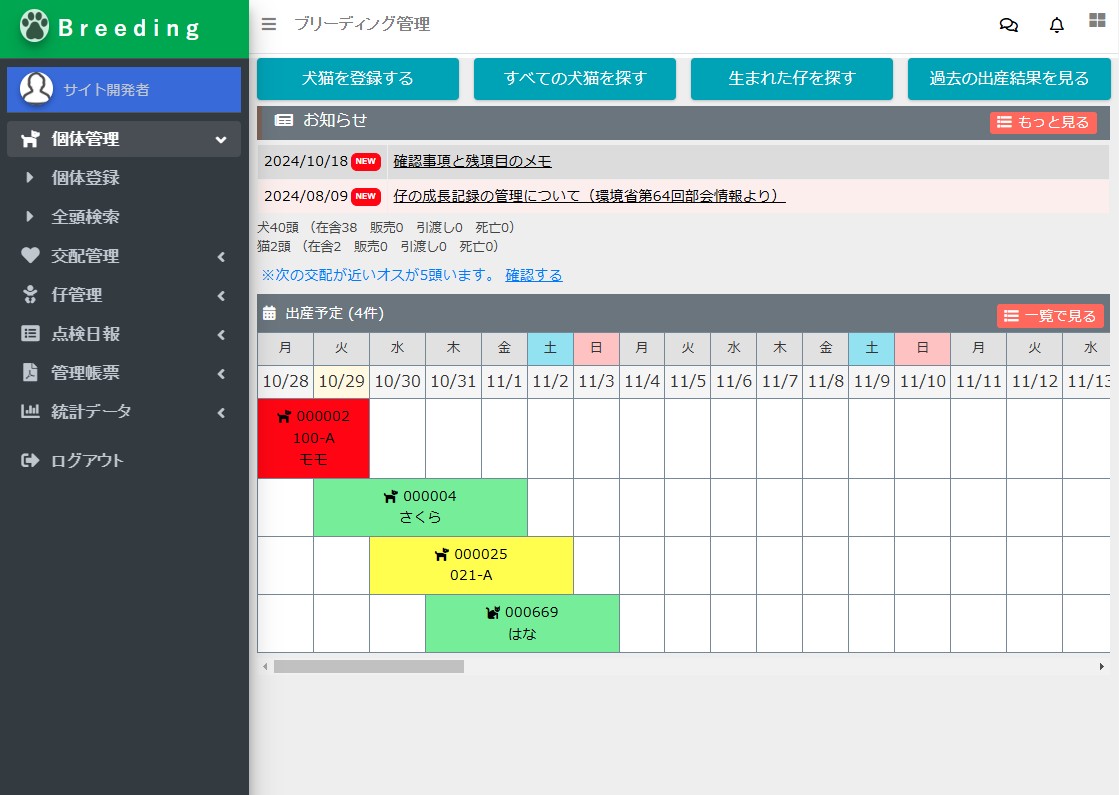Click the logout icon in sidebar

(x=31, y=460)
